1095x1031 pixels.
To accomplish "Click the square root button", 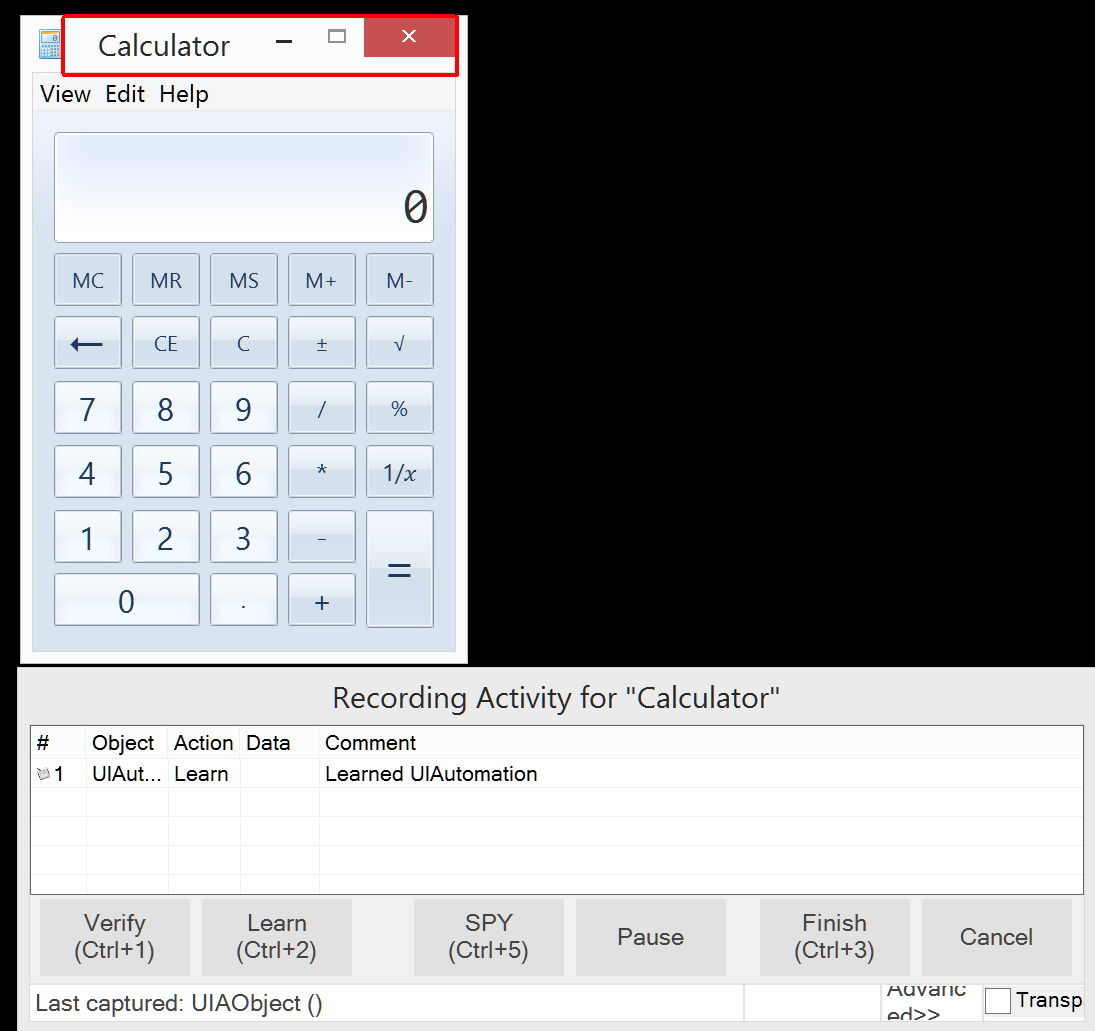I will coord(399,343).
